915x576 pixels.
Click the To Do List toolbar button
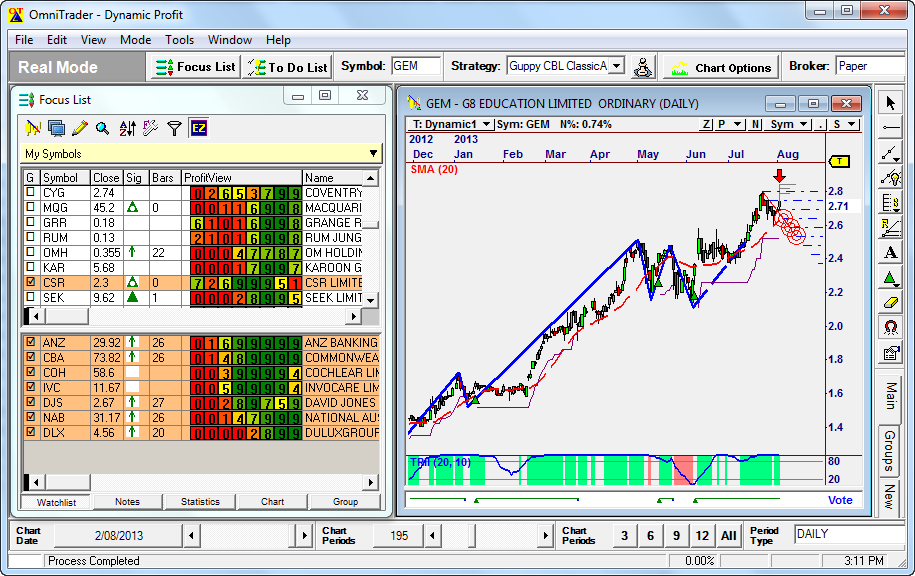pos(287,67)
